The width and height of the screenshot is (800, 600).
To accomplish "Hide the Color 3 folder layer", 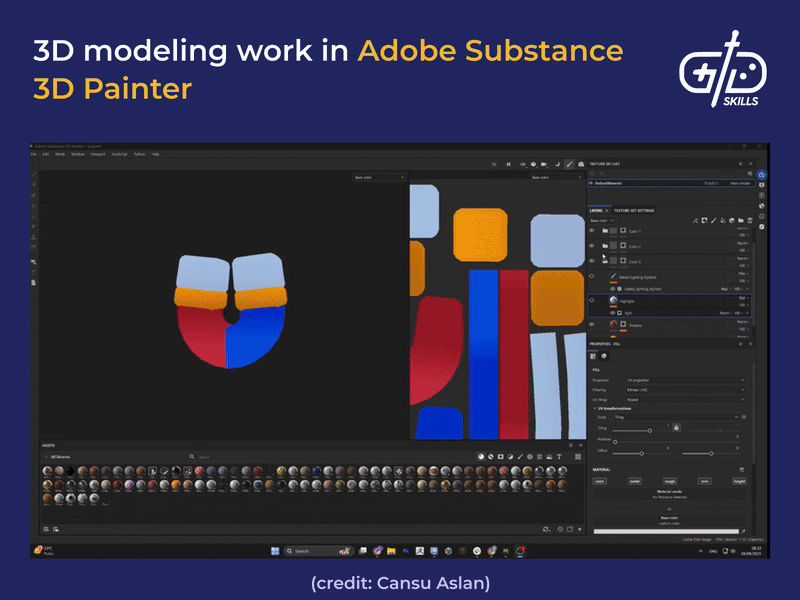I will [x=592, y=261].
